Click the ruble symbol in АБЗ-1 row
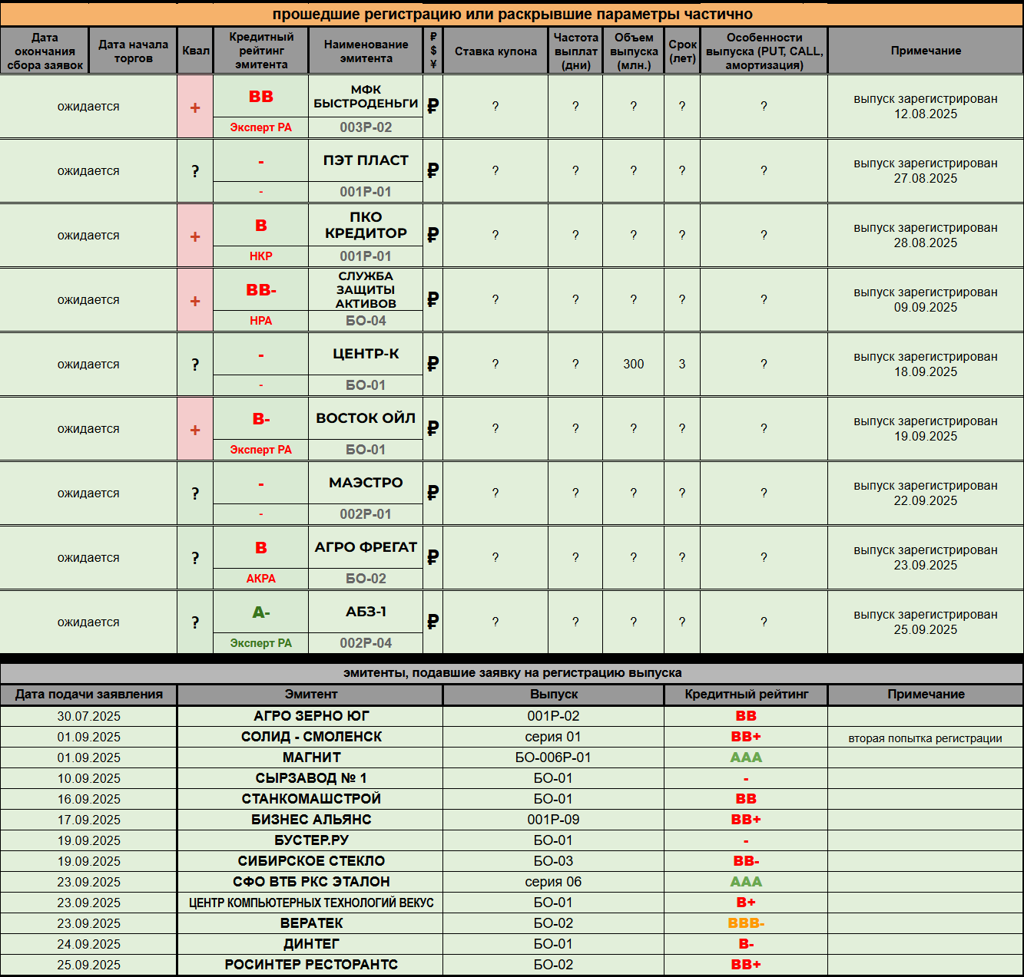 pos(433,622)
